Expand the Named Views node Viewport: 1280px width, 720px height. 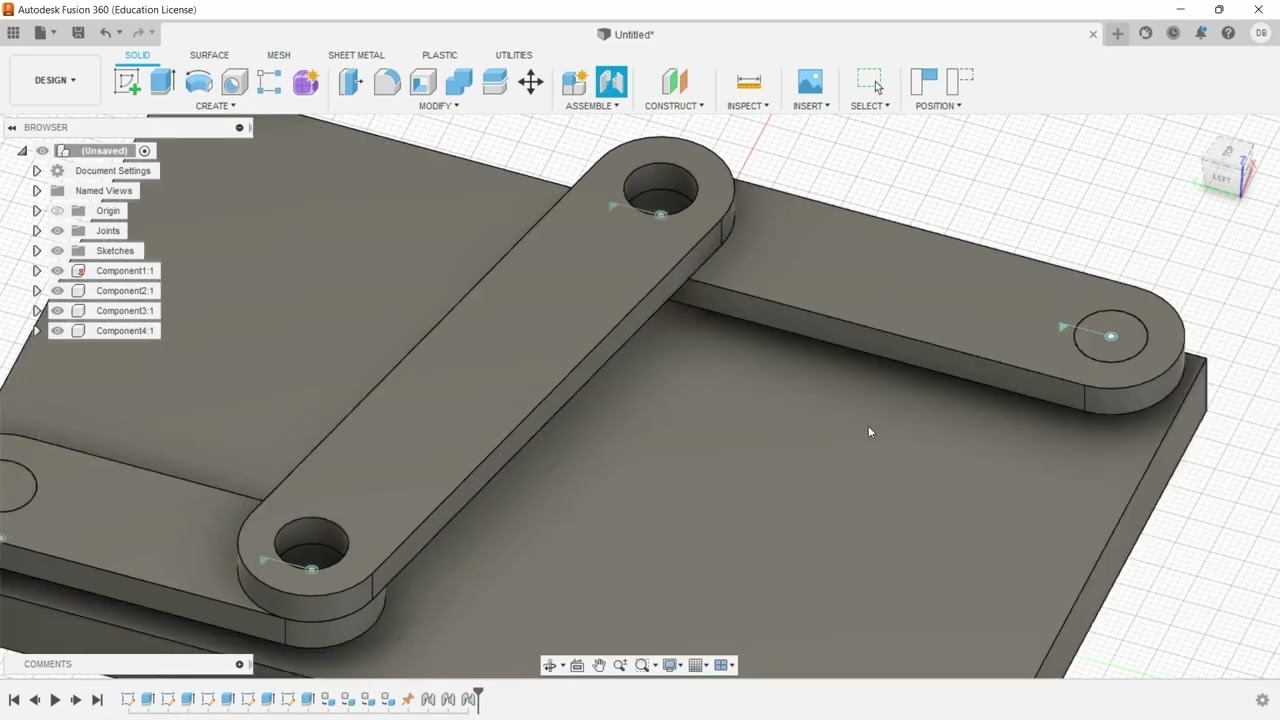pyautogui.click(x=37, y=191)
